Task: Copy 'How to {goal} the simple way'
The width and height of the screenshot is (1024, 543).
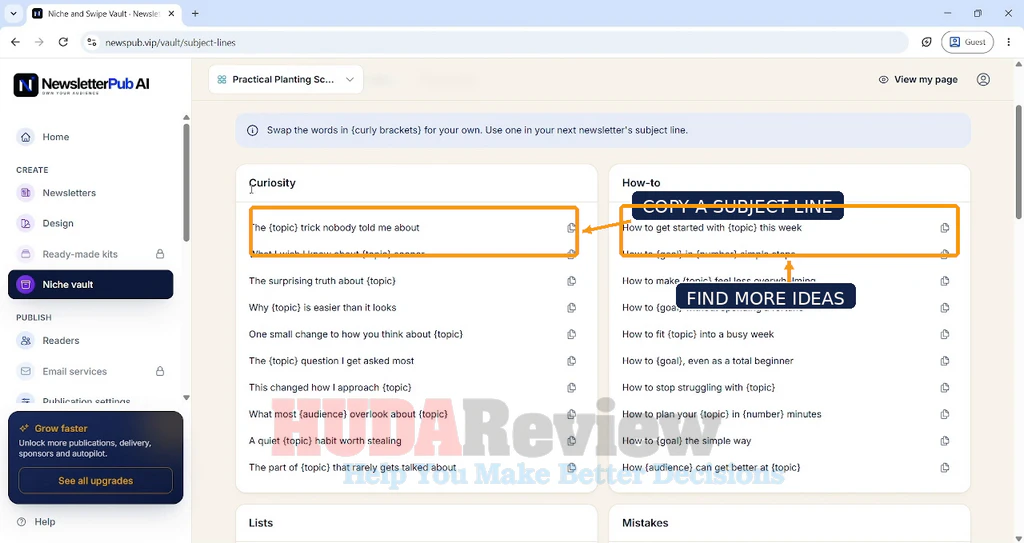Action: pyautogui.click(x=944, y=441)
